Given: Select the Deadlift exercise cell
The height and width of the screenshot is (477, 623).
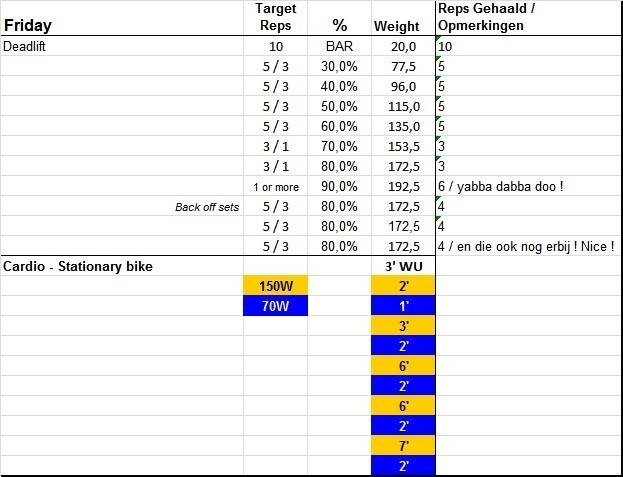Looking at the screenshot, I should pyautogui.click(x=30, y=46).
